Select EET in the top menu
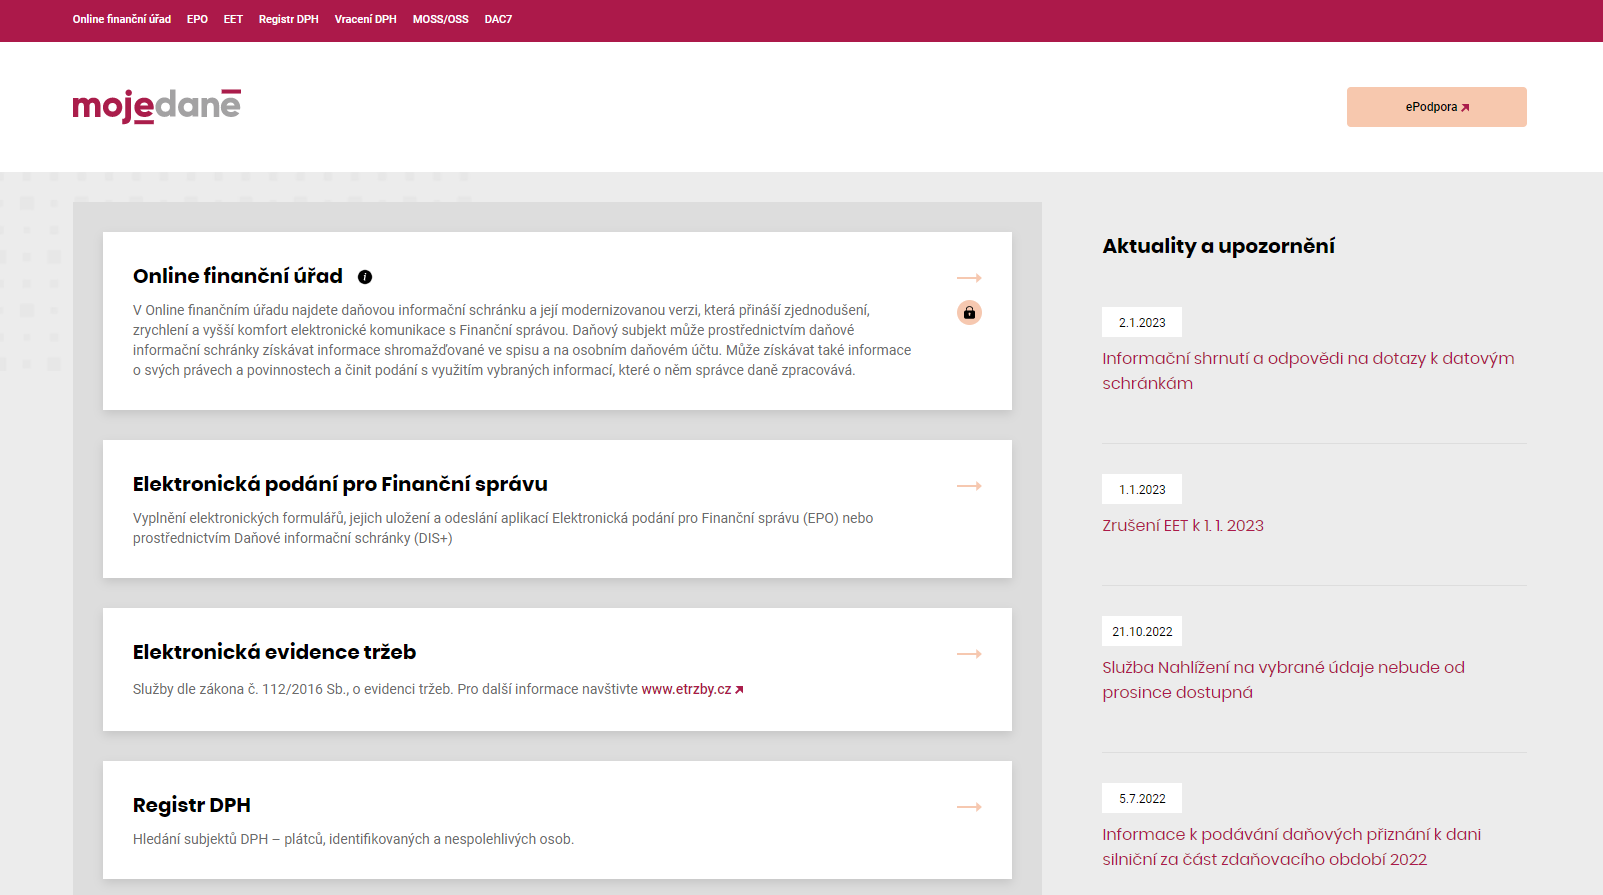 click(x=233, y=19)
